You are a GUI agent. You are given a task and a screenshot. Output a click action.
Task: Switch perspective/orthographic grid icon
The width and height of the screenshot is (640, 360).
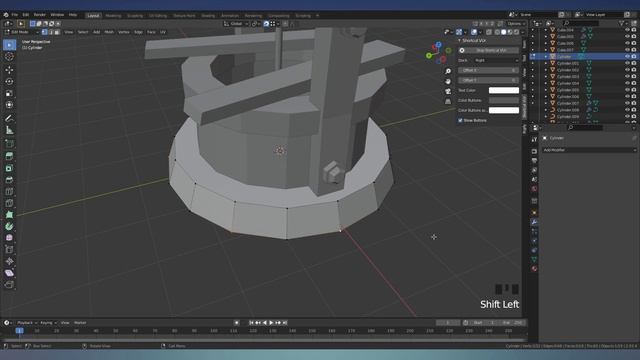[x=448, y=101]
